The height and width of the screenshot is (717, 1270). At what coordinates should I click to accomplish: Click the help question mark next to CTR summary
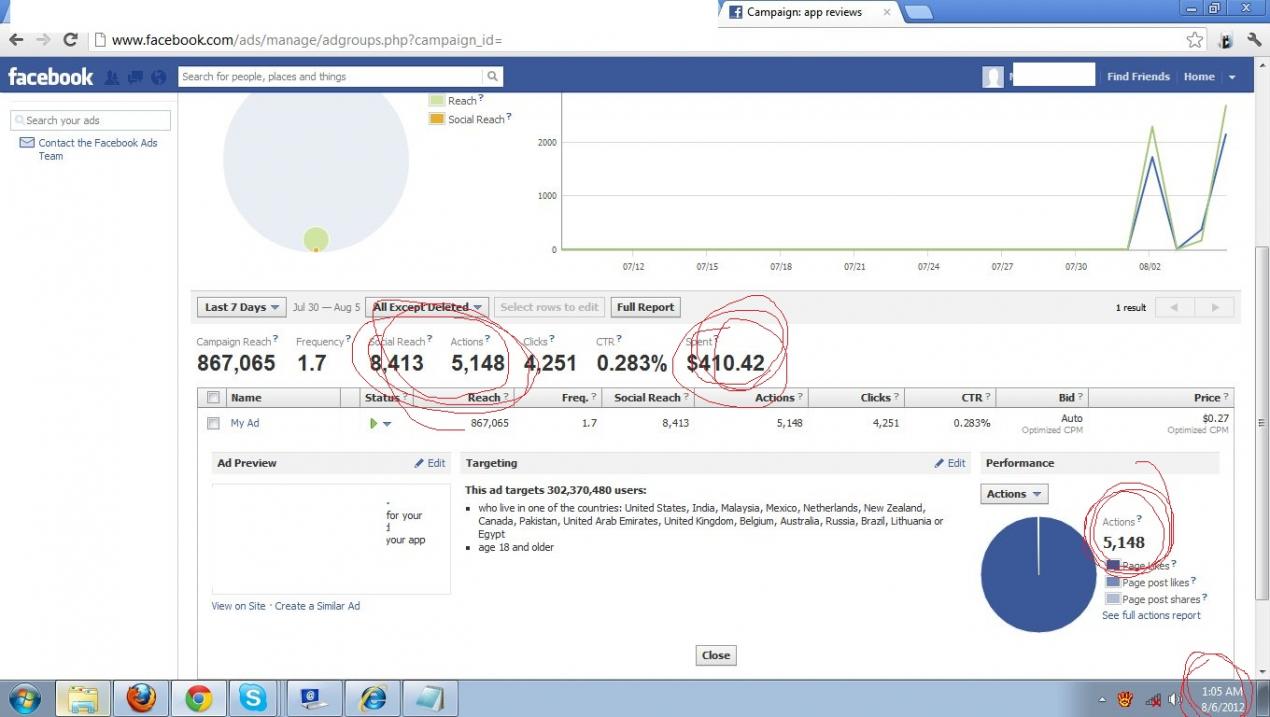click(x=619, y=339)
